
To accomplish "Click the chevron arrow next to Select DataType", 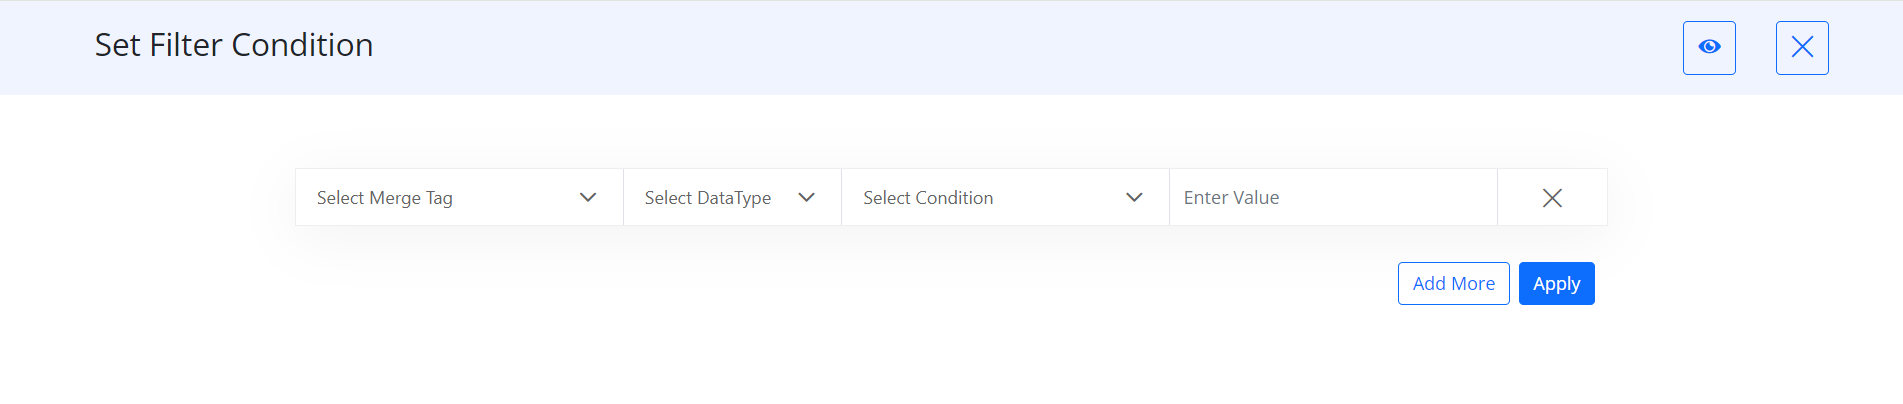I will tap(806, 198).
